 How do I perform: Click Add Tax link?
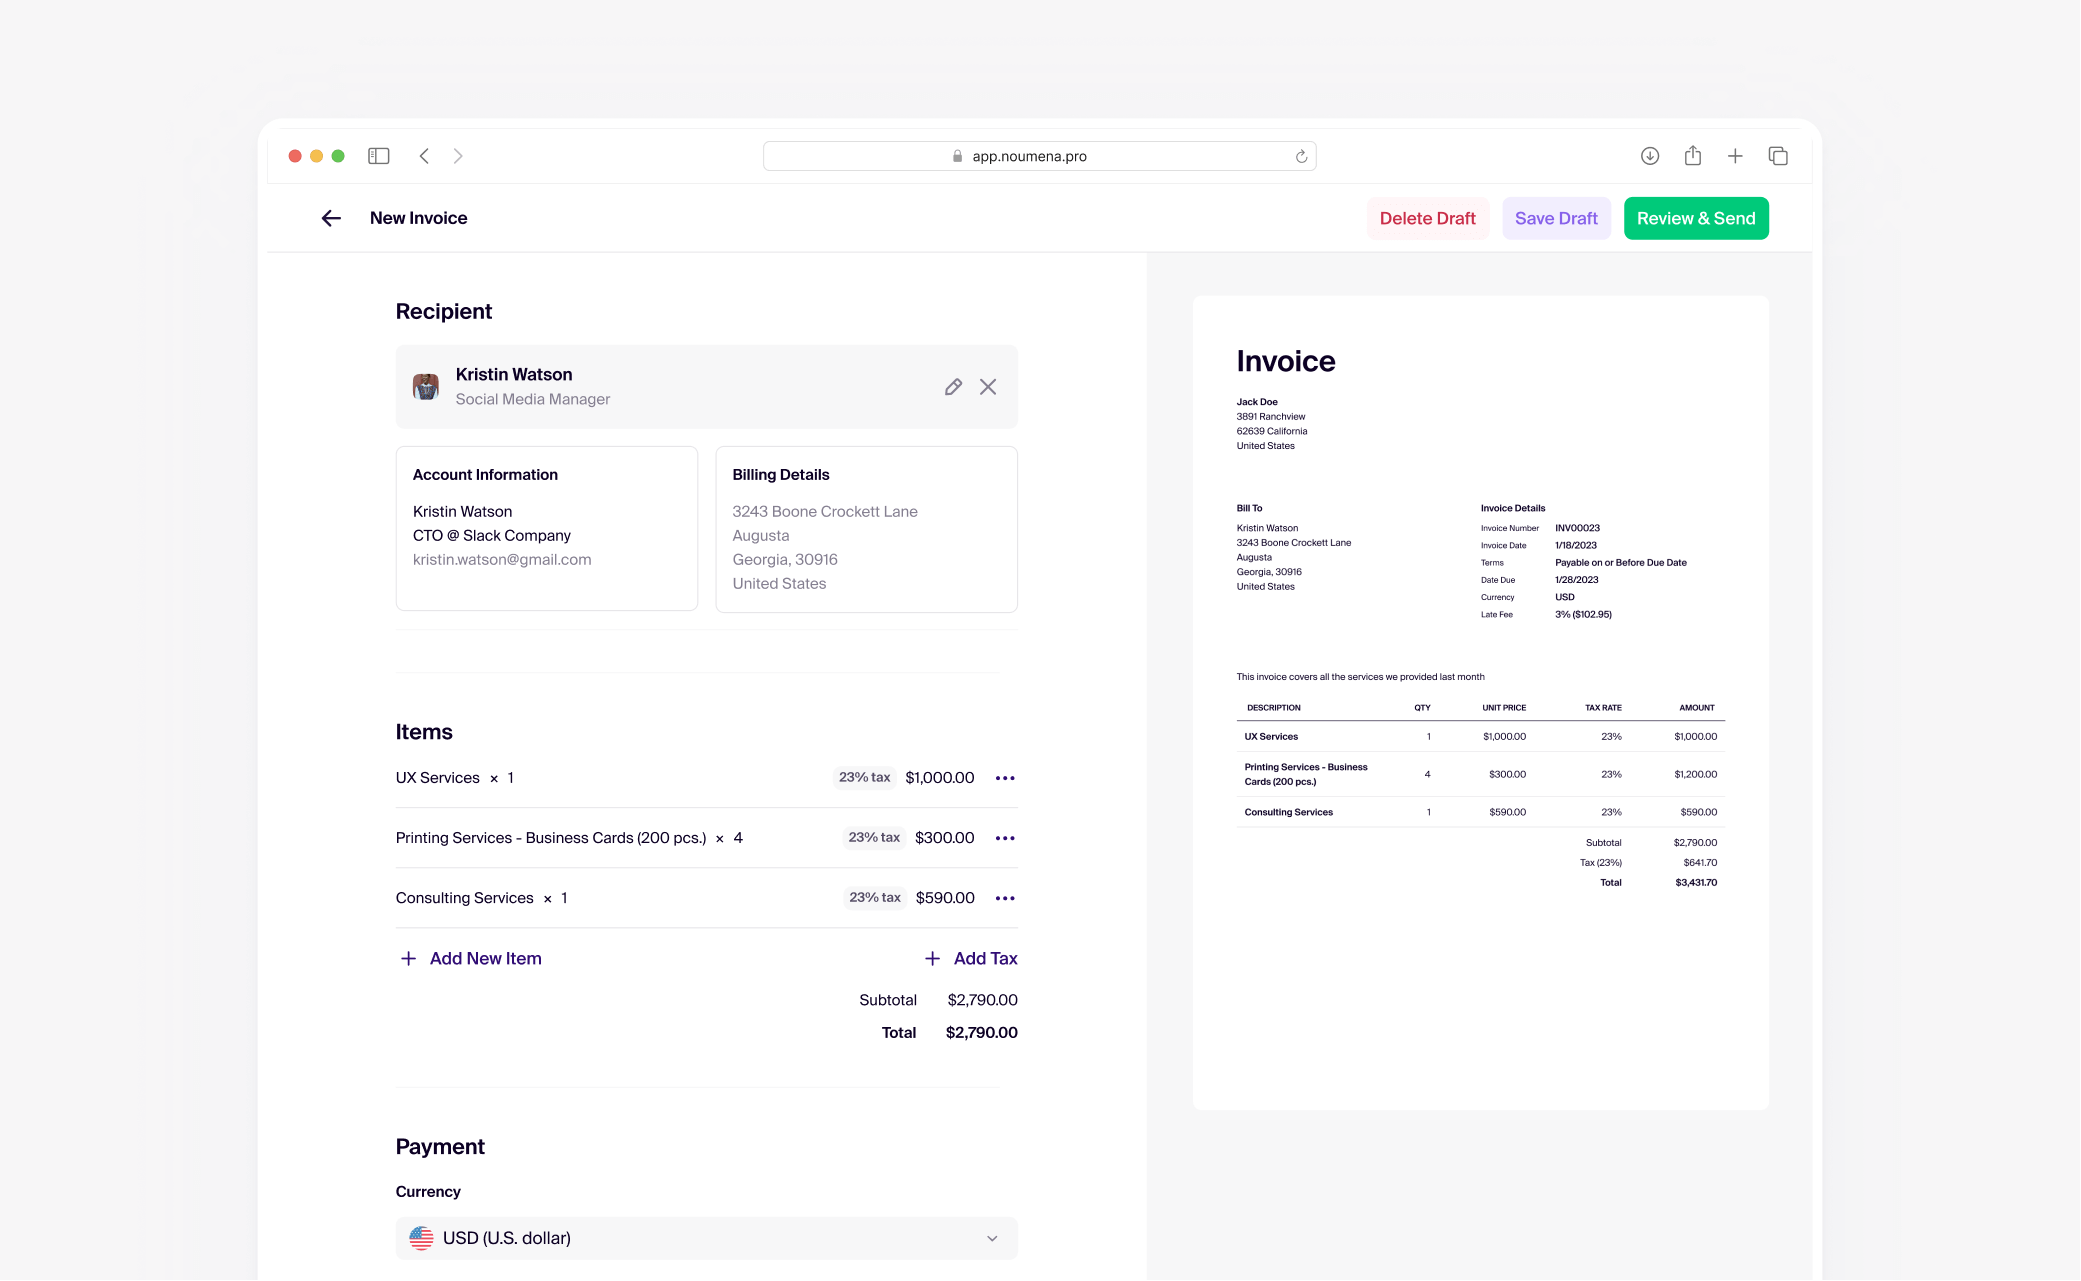pos(971,958)
